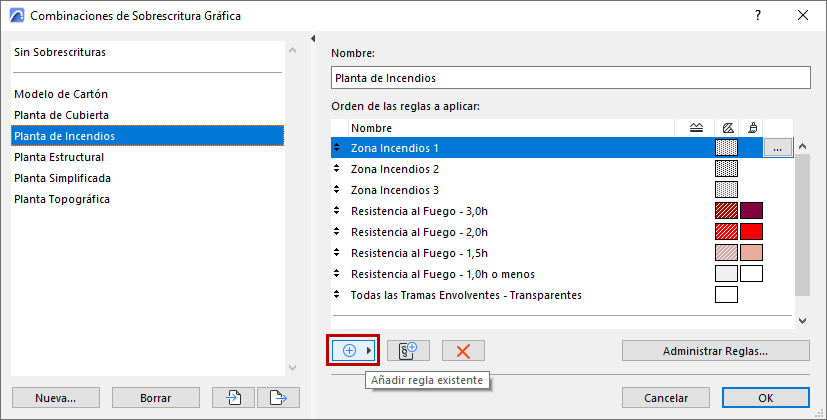
Task: Click the drag handle beside Zona Incendios 2
Action: [x=337, y=169]
